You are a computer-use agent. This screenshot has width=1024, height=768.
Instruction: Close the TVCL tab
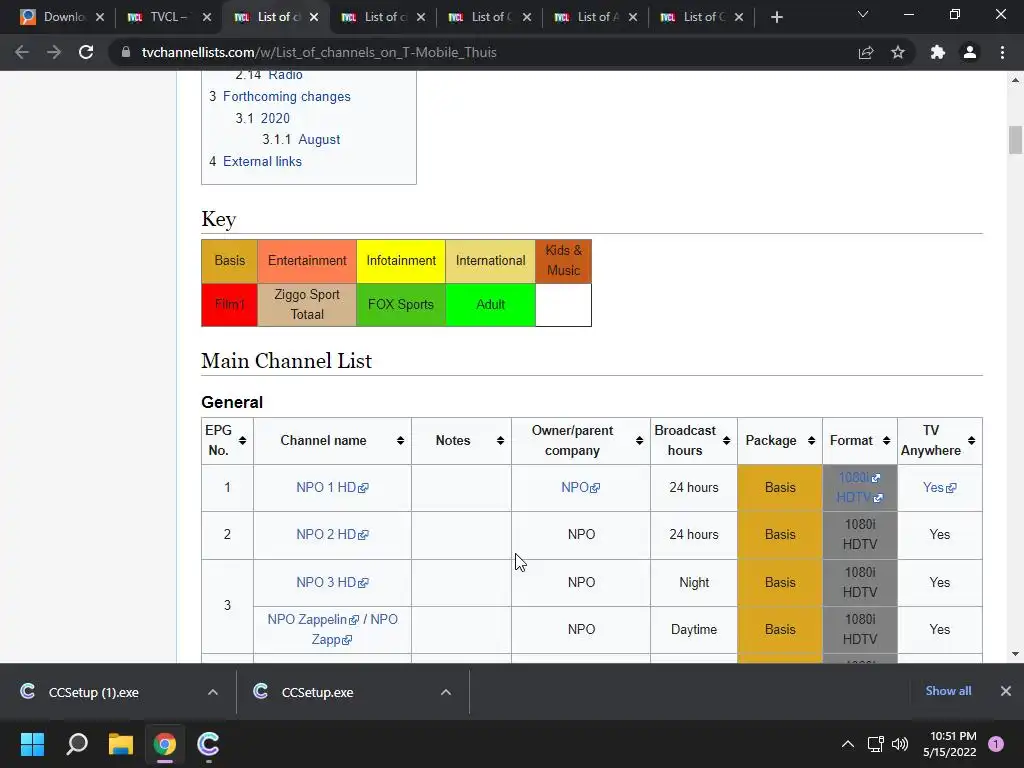[207, 17]
